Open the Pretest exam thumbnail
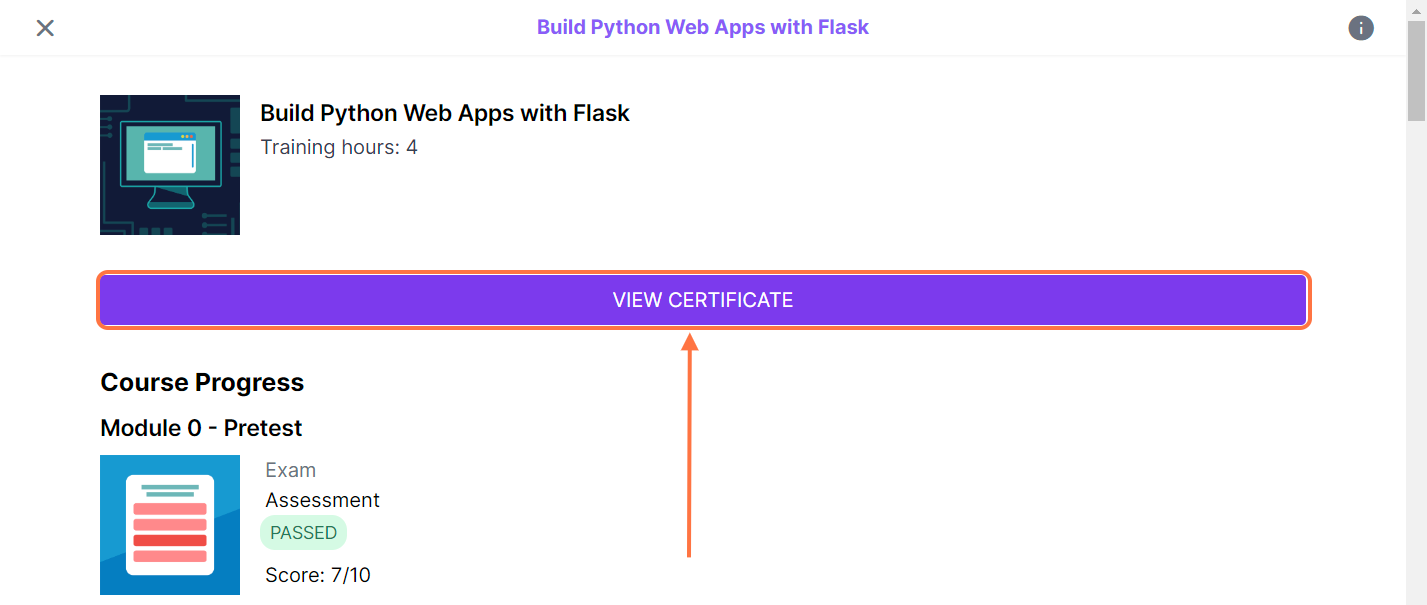This screenshot has width=1427, height=605. click(x=170, y=525)
